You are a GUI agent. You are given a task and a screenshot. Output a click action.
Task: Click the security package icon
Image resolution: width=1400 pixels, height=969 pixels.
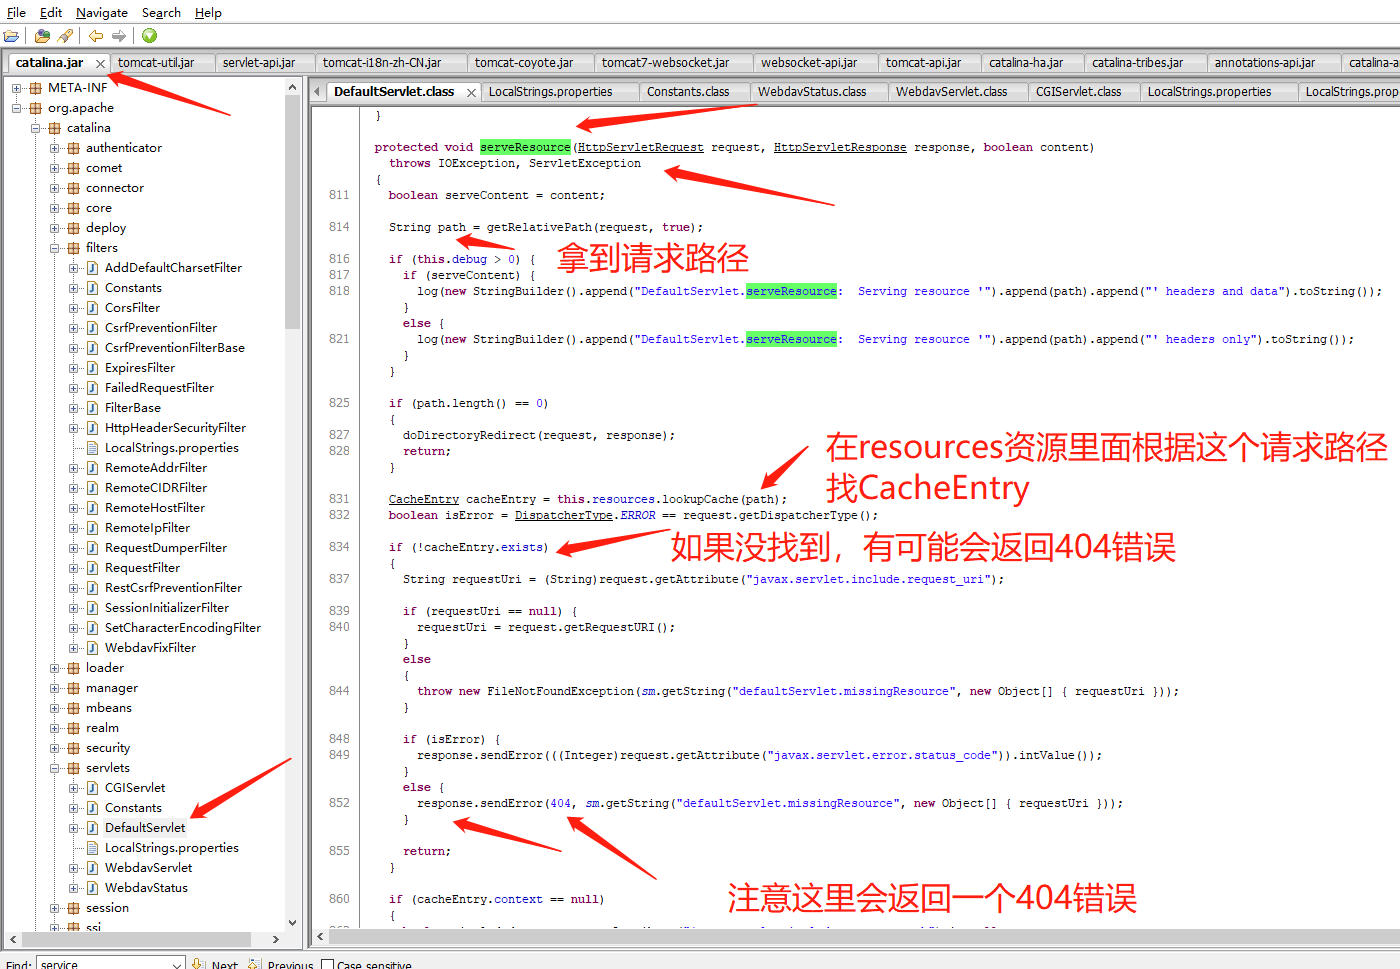pos(73,748)
